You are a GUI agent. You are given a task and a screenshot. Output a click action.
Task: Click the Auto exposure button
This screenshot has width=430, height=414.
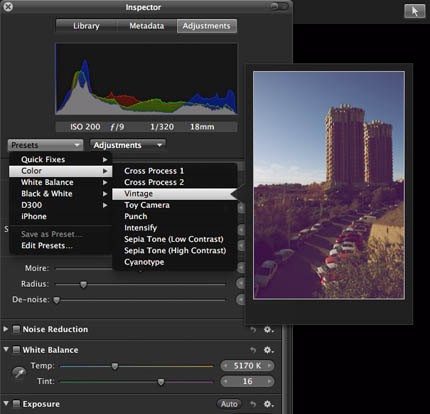click(x=229, y=404)
